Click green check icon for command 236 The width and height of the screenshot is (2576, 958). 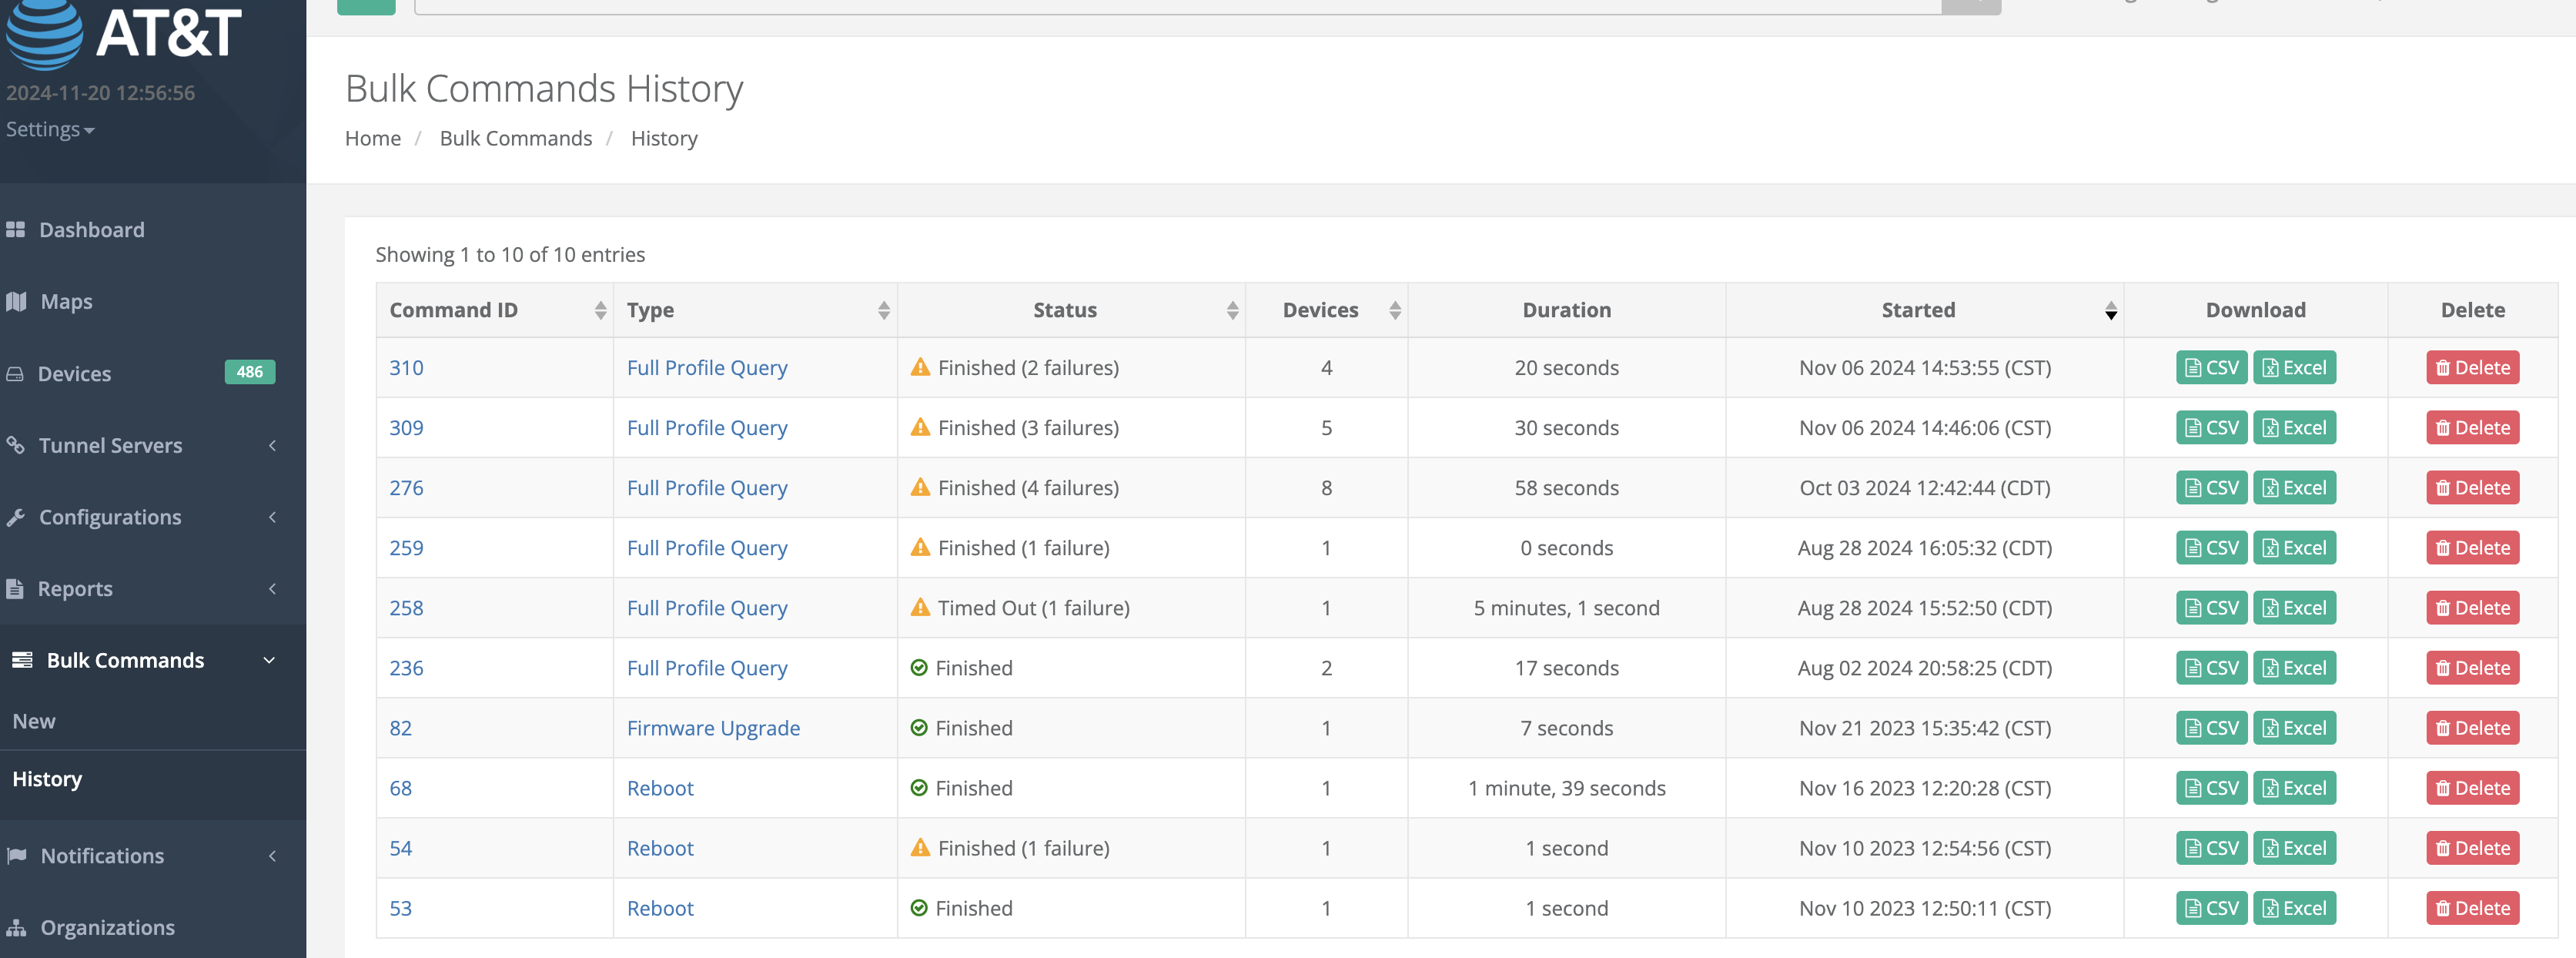[x=919, y=668]
